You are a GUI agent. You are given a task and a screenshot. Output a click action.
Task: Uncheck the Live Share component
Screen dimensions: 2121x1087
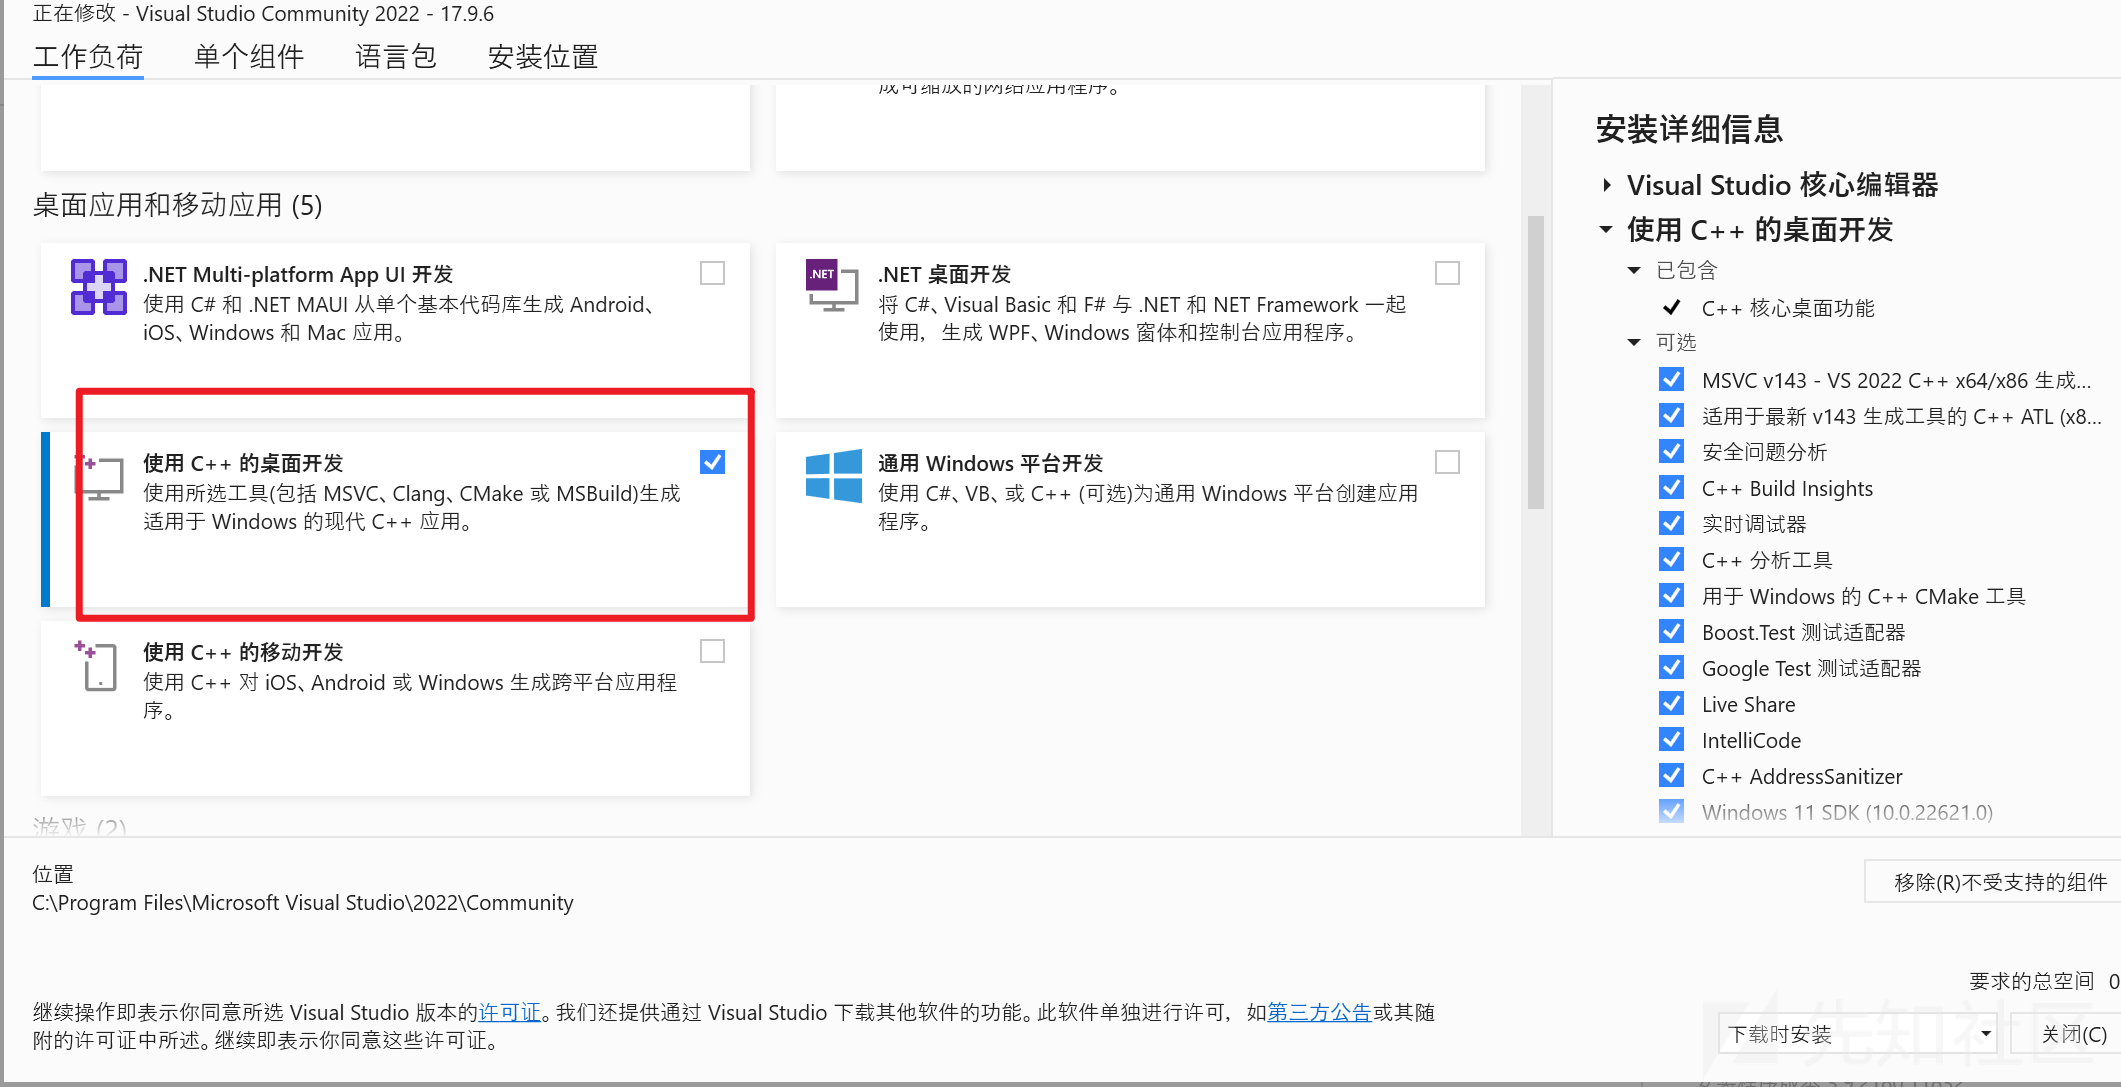1671,704
